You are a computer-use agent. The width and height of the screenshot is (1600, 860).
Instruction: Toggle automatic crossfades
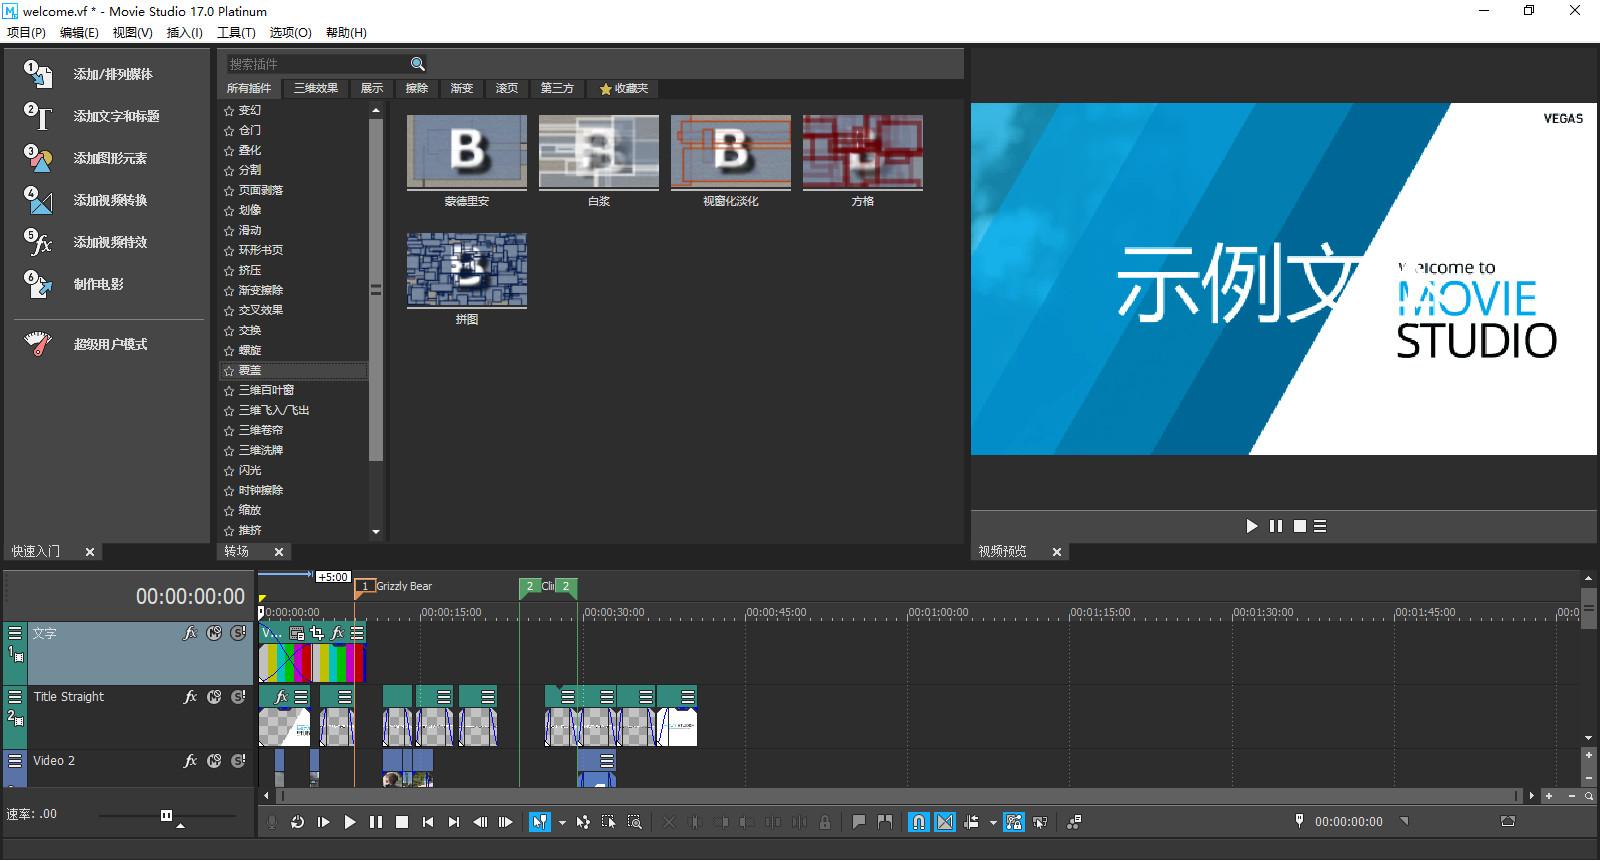945,822
